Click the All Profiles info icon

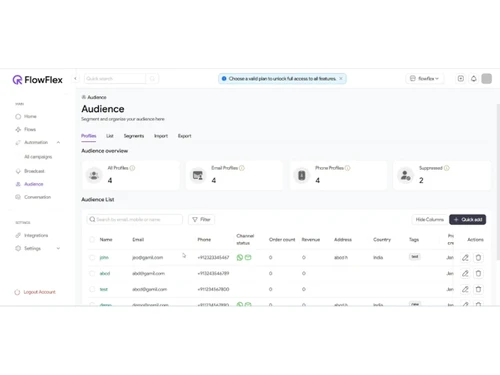(x=132, y=168)
